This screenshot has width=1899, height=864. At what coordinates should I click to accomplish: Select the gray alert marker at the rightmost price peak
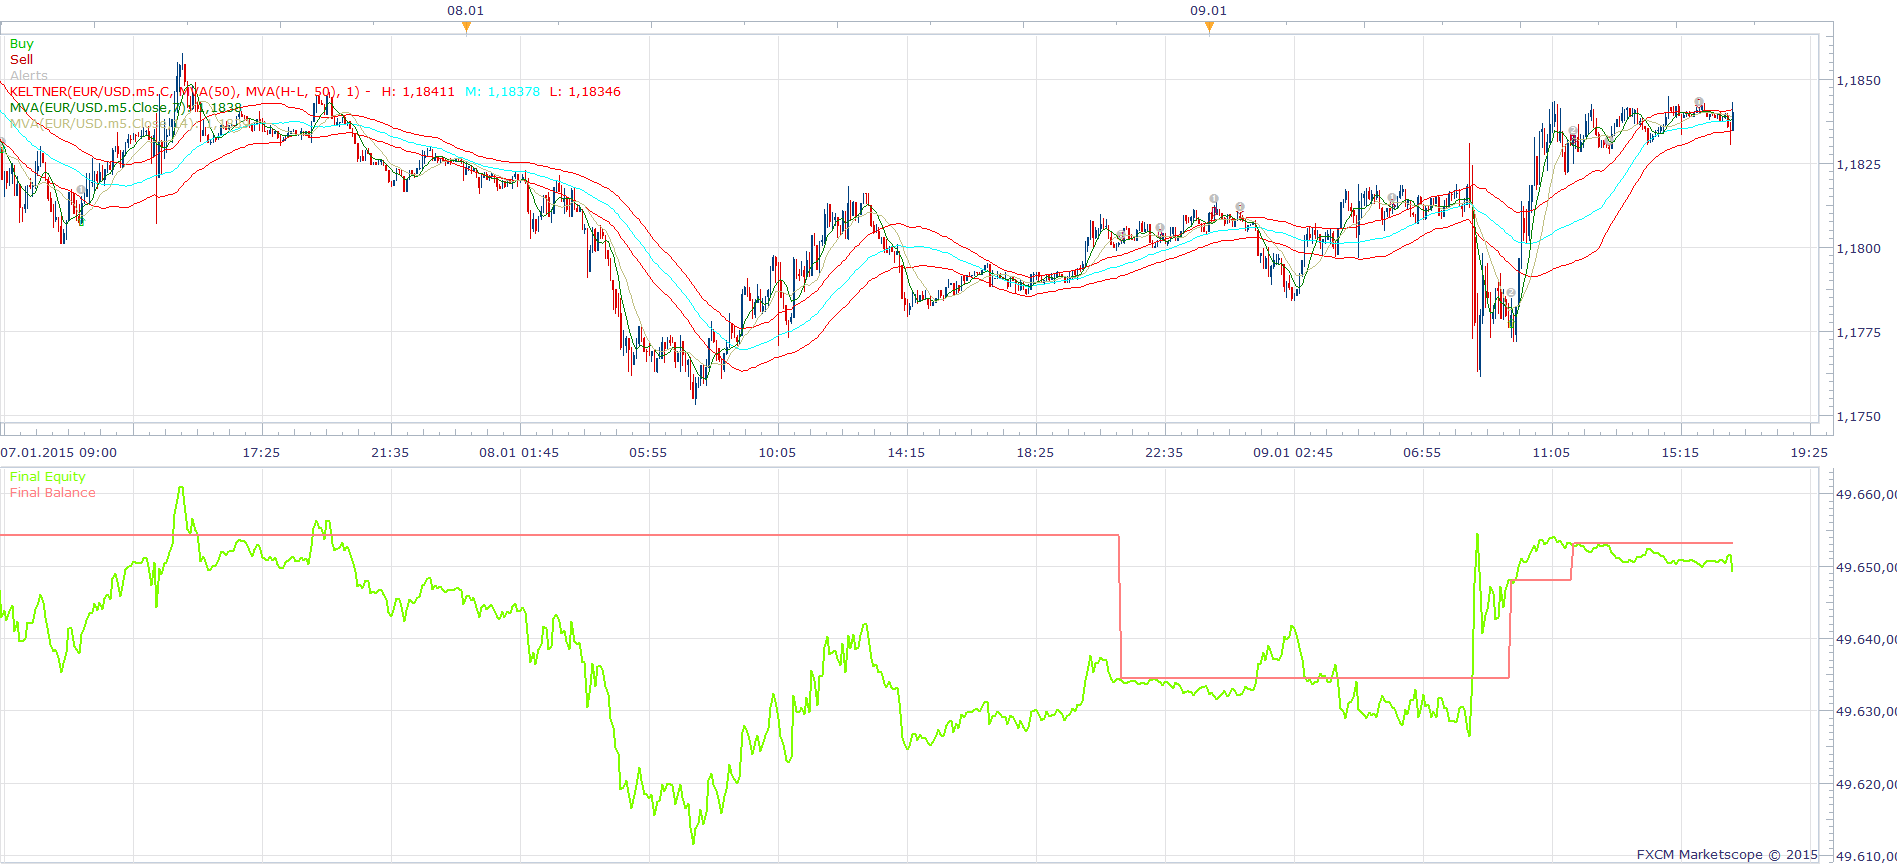pyautogui.click(x=1699, y=103)
